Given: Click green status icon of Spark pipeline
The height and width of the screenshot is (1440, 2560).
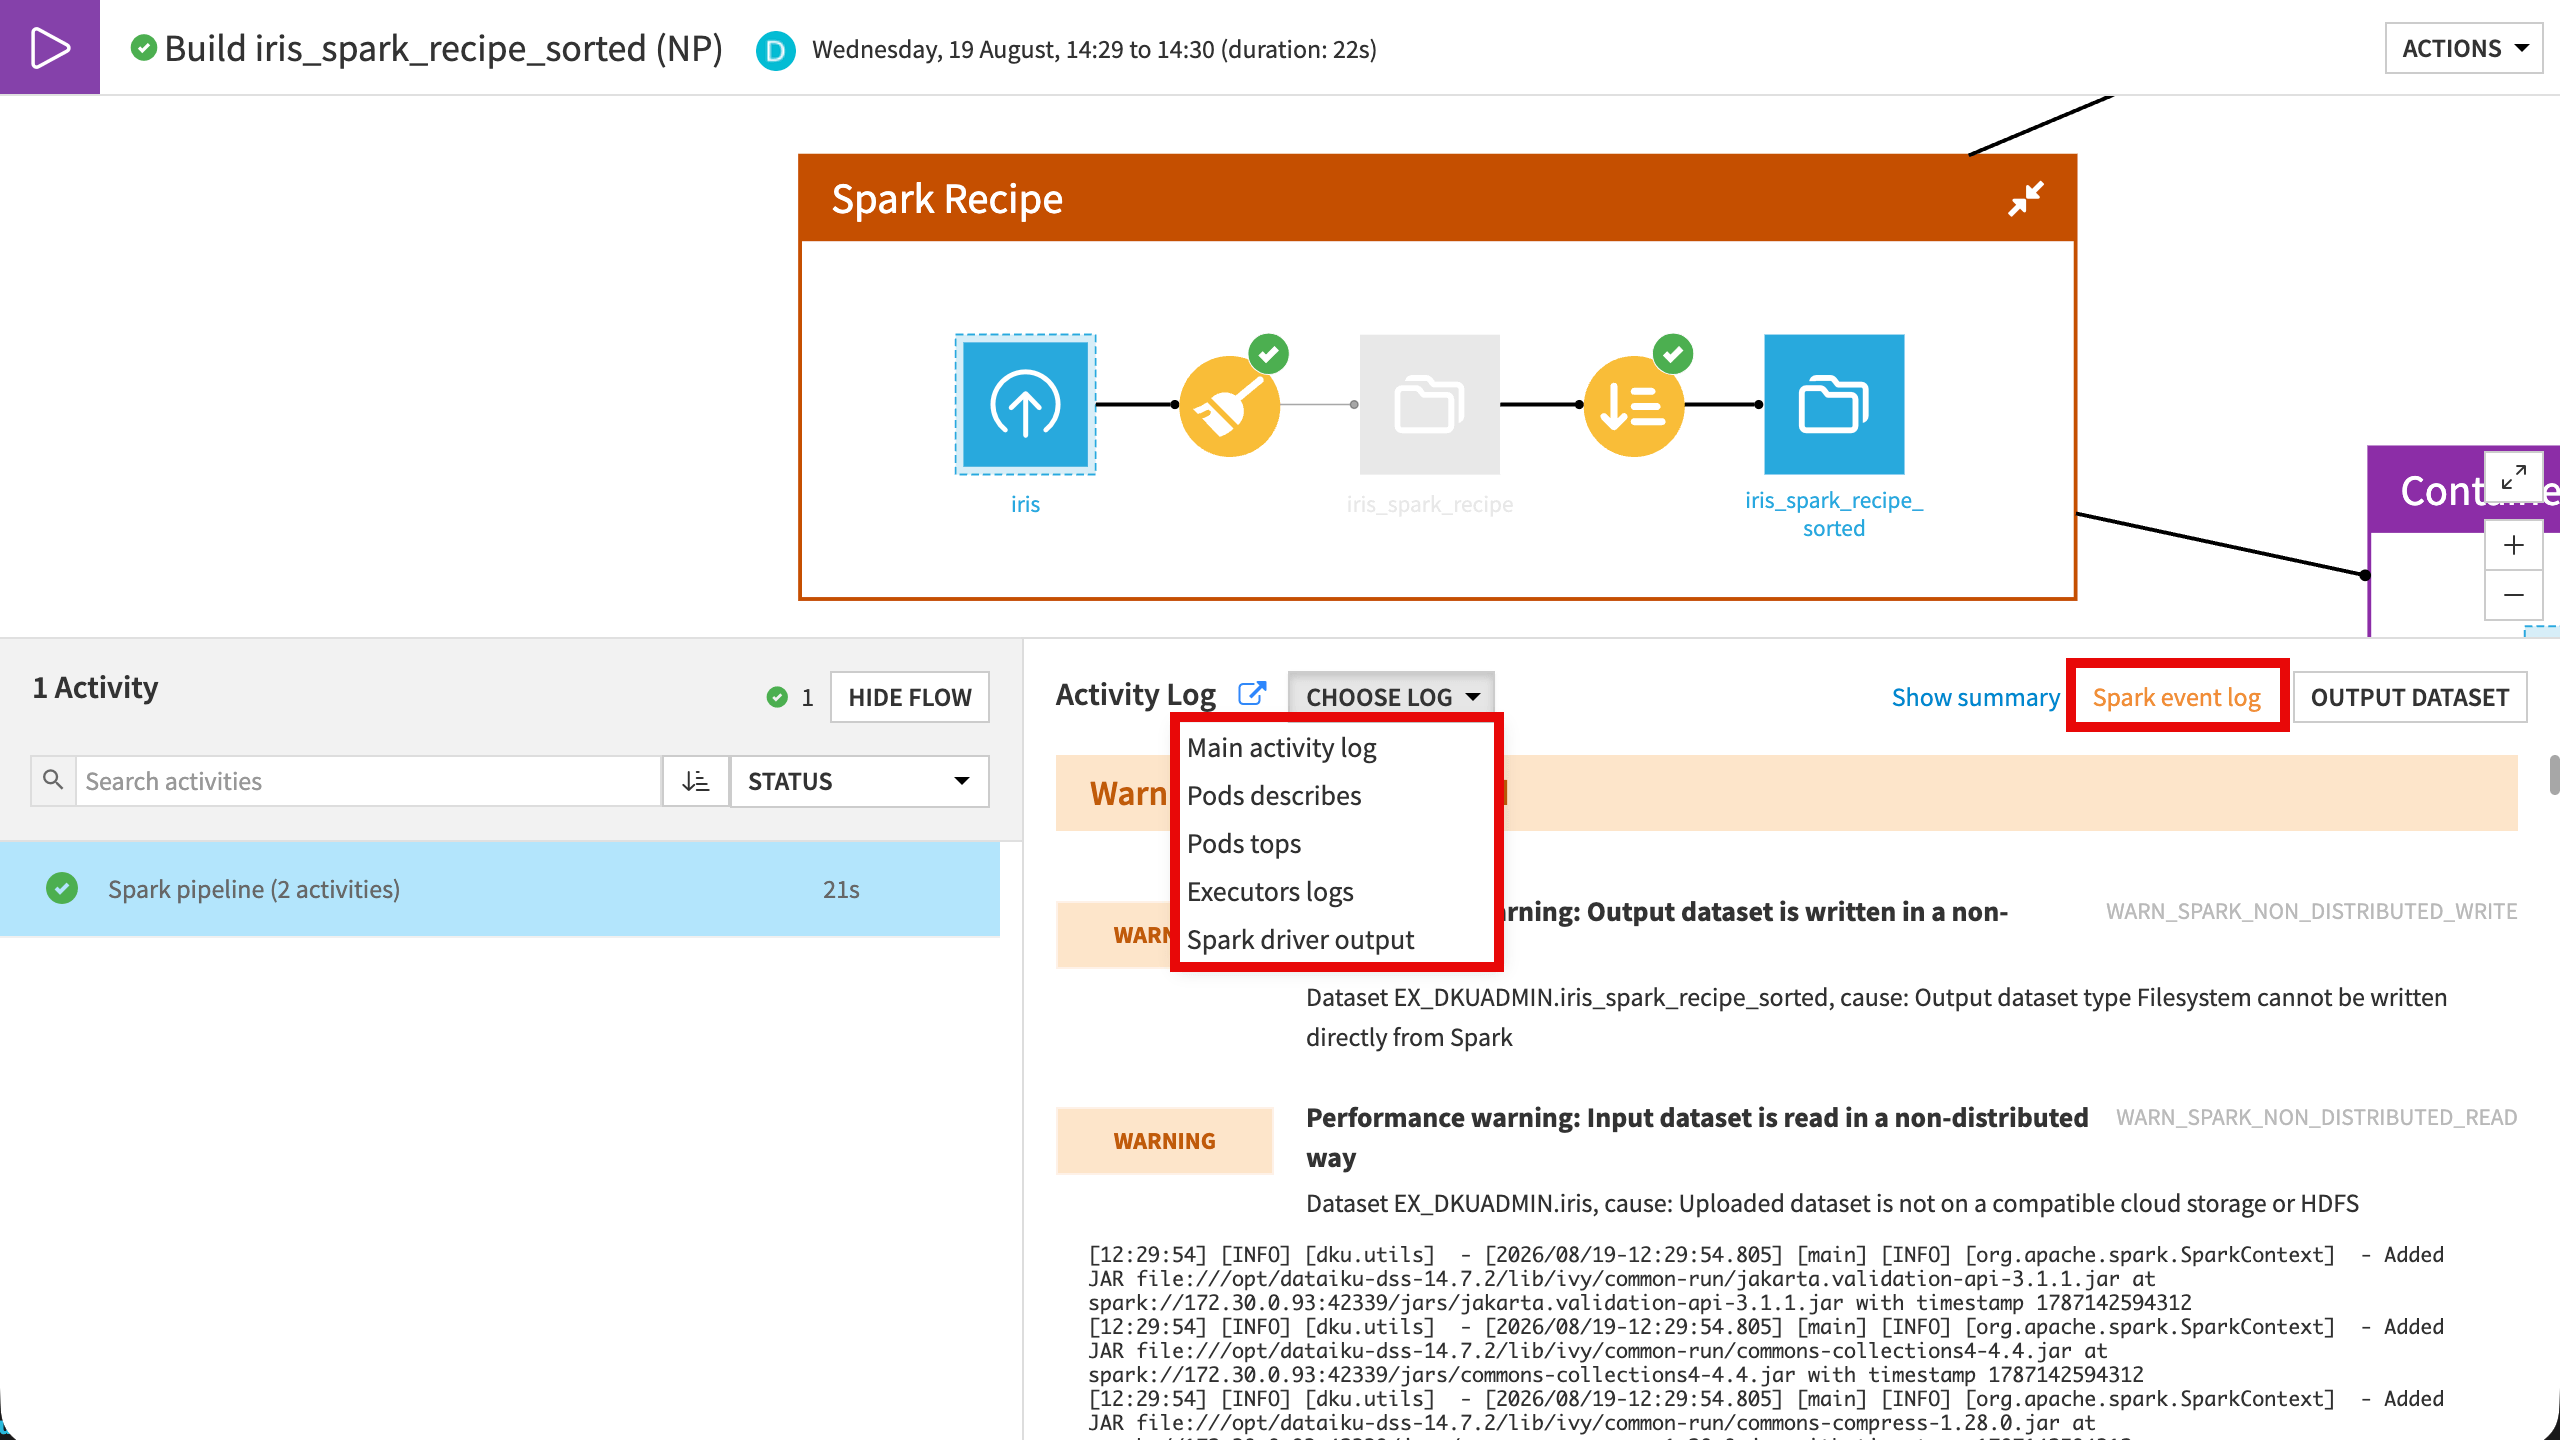Looking at the screenshot, I should (x=62, y=888).
